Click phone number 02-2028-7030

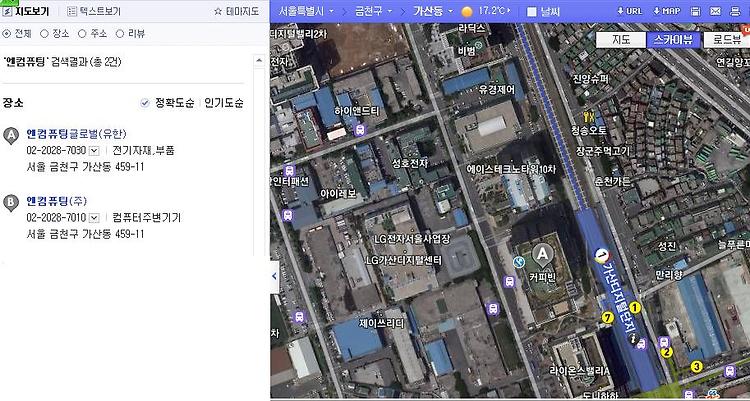[56, 151]
